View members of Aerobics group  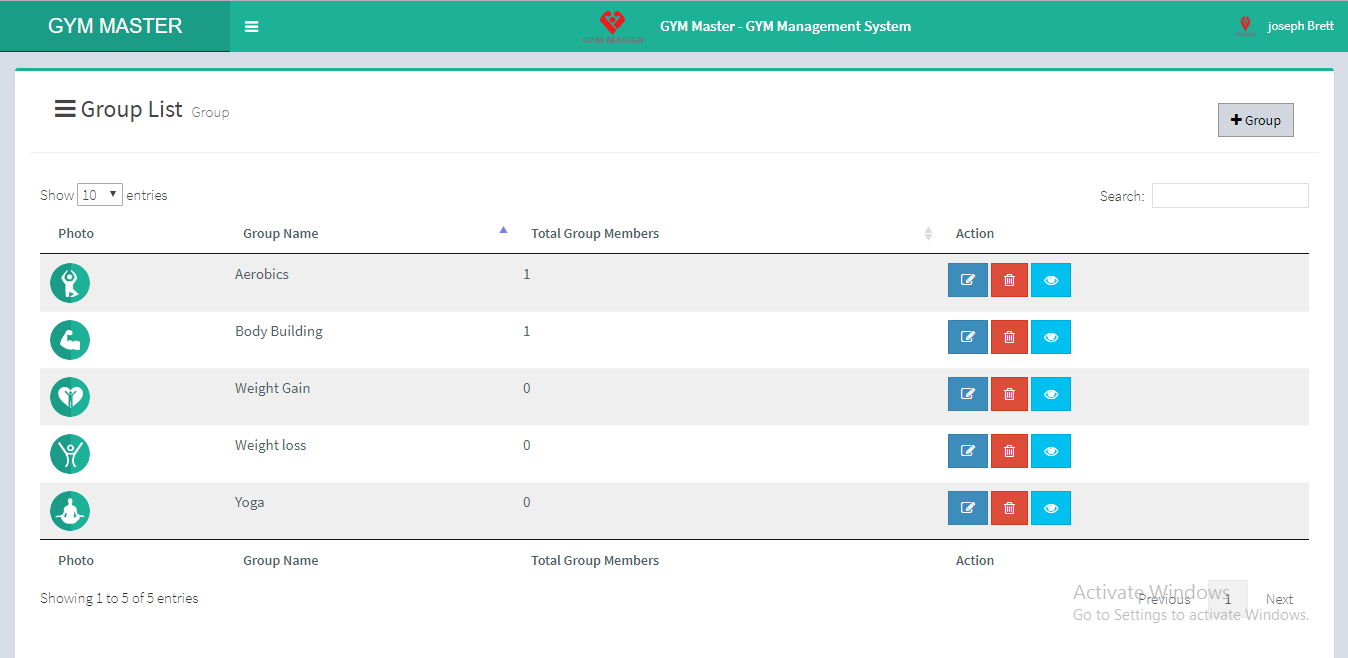pos(1050,280)
